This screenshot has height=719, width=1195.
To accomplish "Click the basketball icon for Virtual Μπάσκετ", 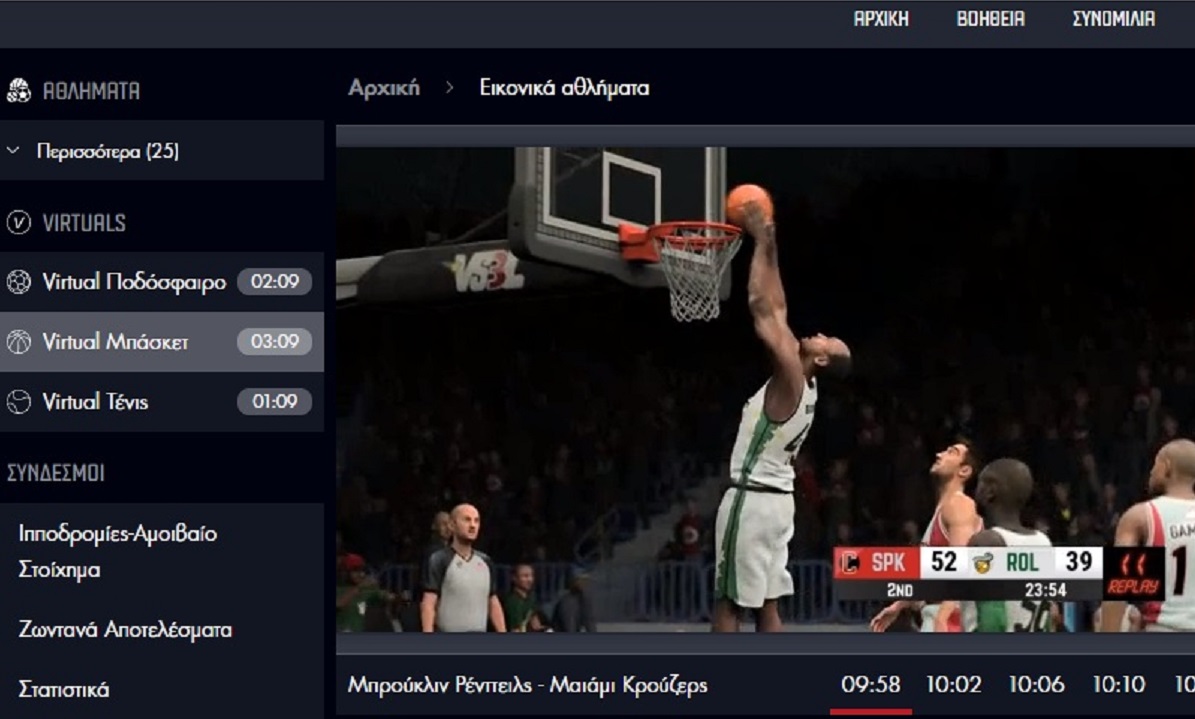I will [18, 342].
